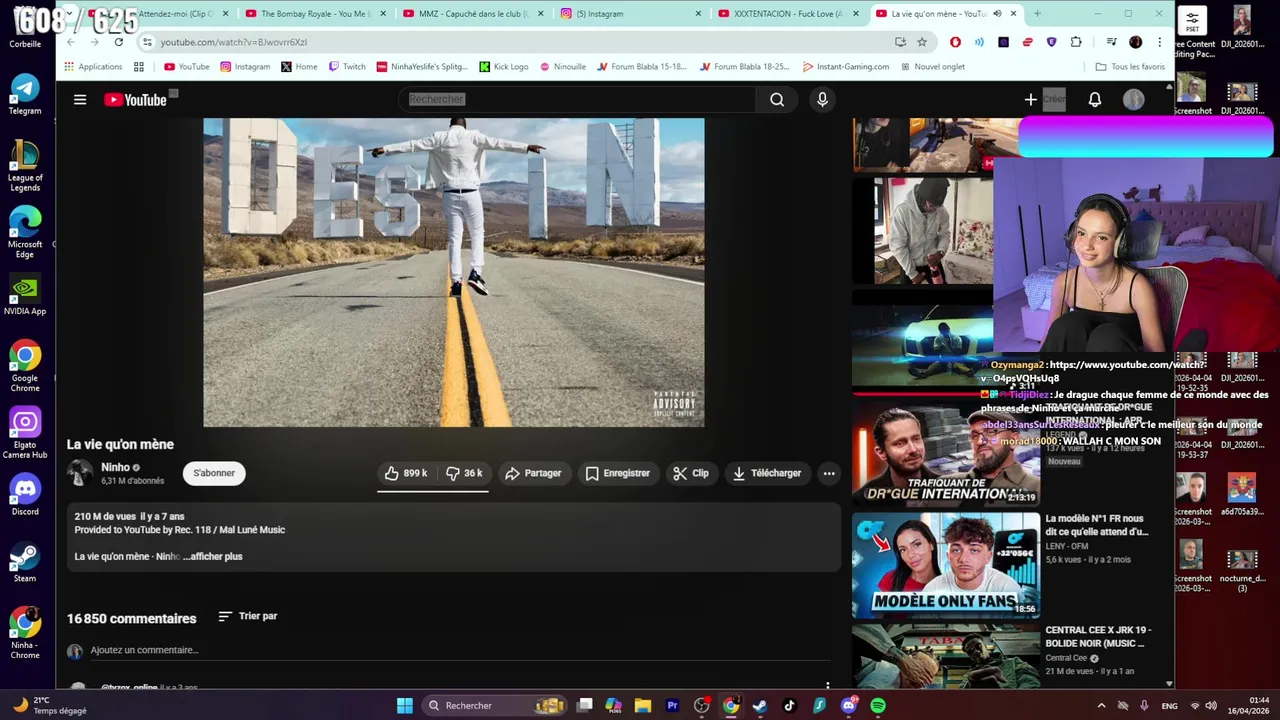This screenshot has height=720, width=1280.
Task: Start voice search with the microphone icon
Action: pyautogui.click(x=822, y=99)
